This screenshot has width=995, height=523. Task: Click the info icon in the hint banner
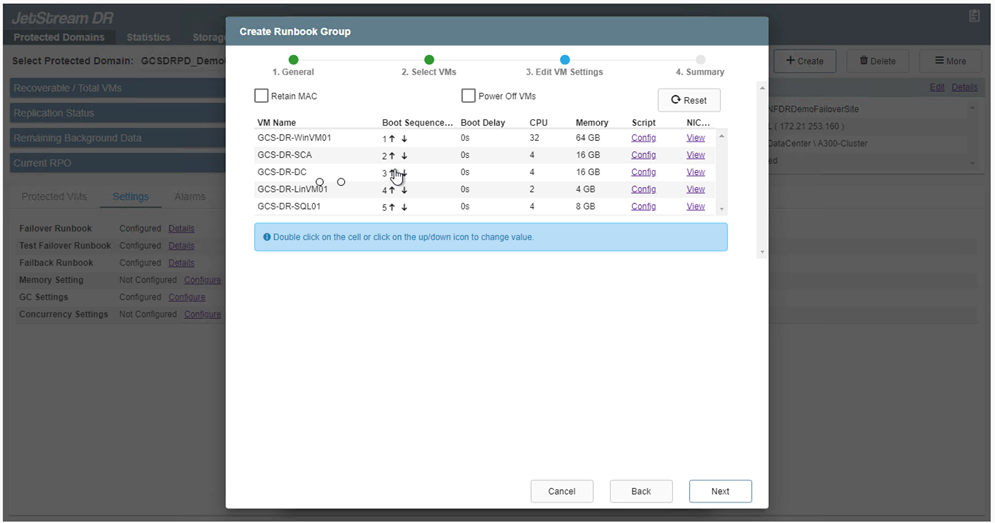tap(267, 237)
